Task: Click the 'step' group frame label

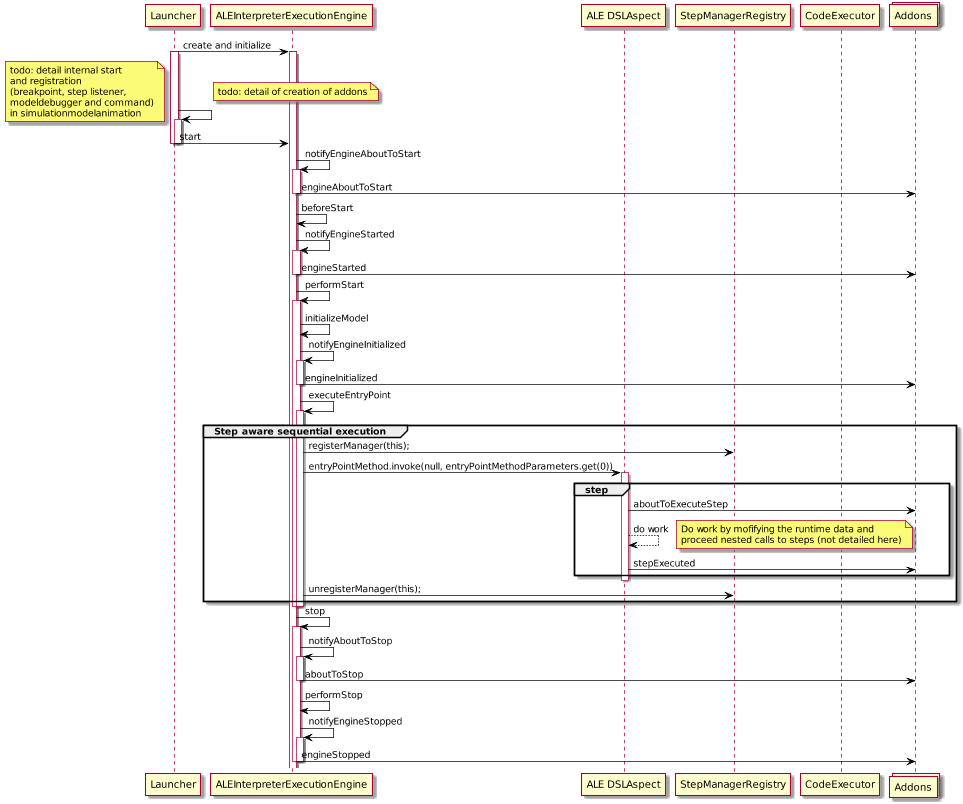Action: point(597,491)
